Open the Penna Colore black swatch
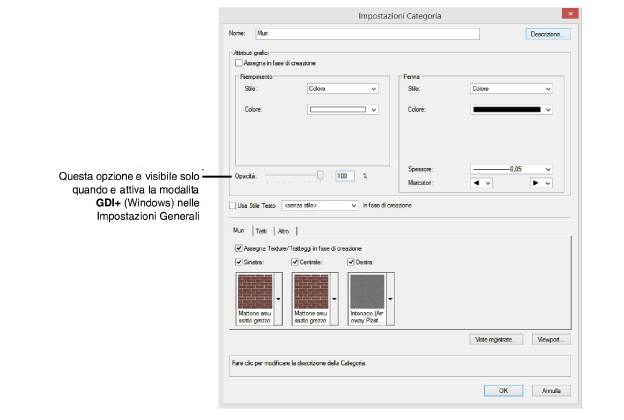624x420 pixels. click(511, 109)
